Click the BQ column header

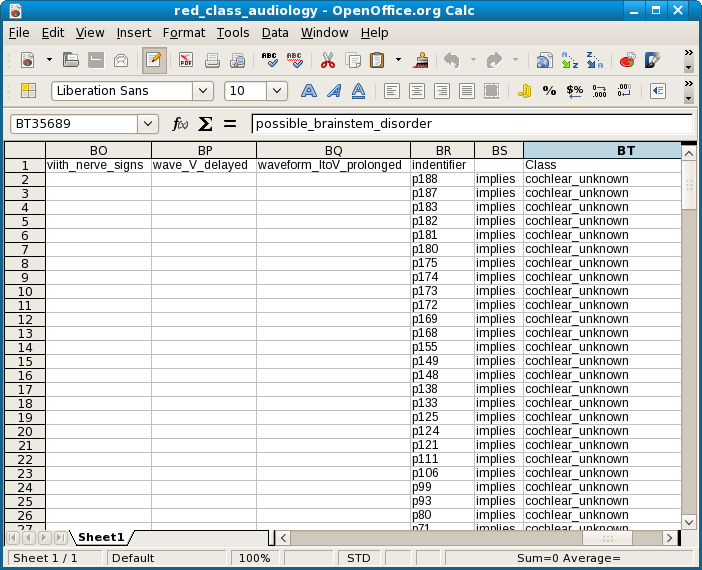pyautogui.click(x=333, y=150)
